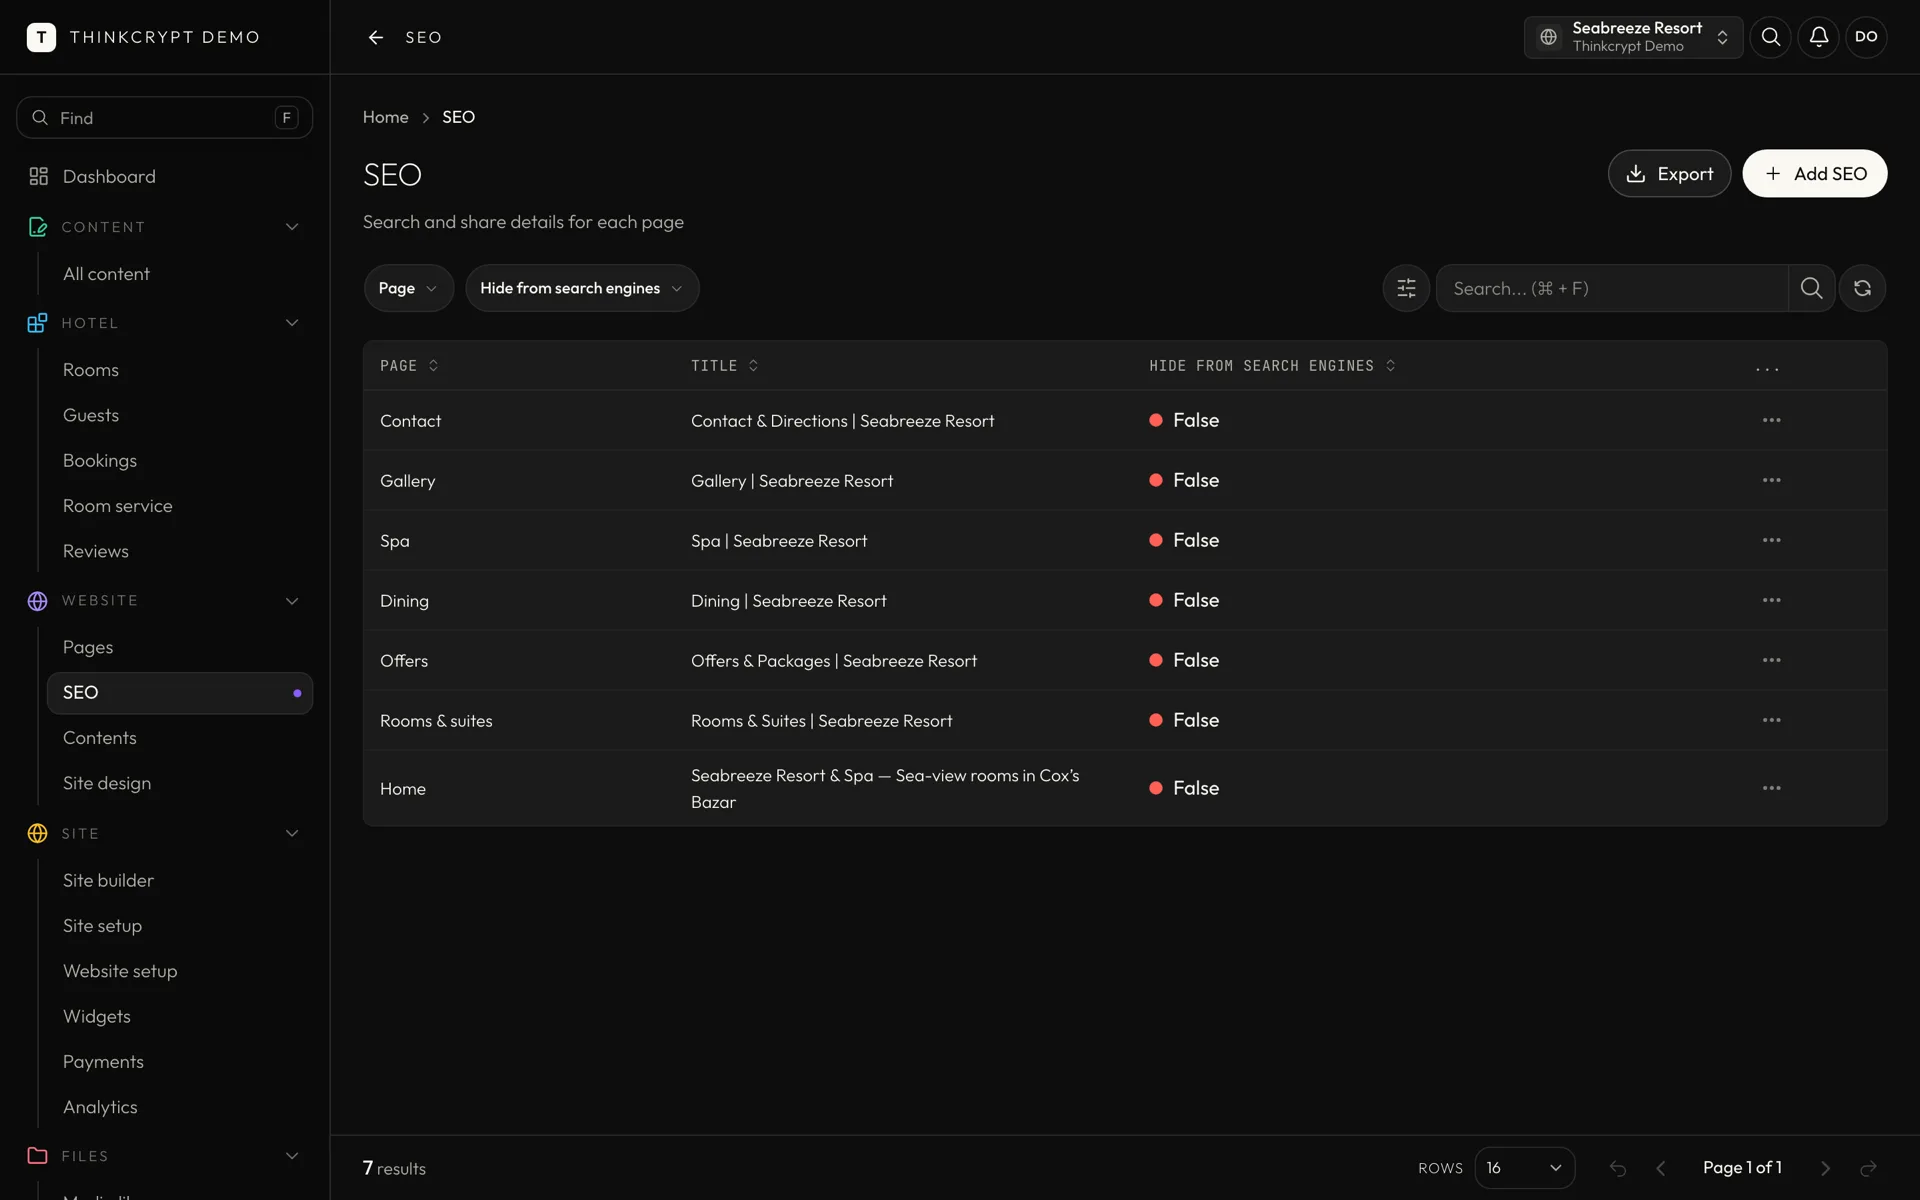Open the DO user avatar menu
The width and height of the screenshot is (1920, 1200).
pyautogui.click(x=1866, y=37)
